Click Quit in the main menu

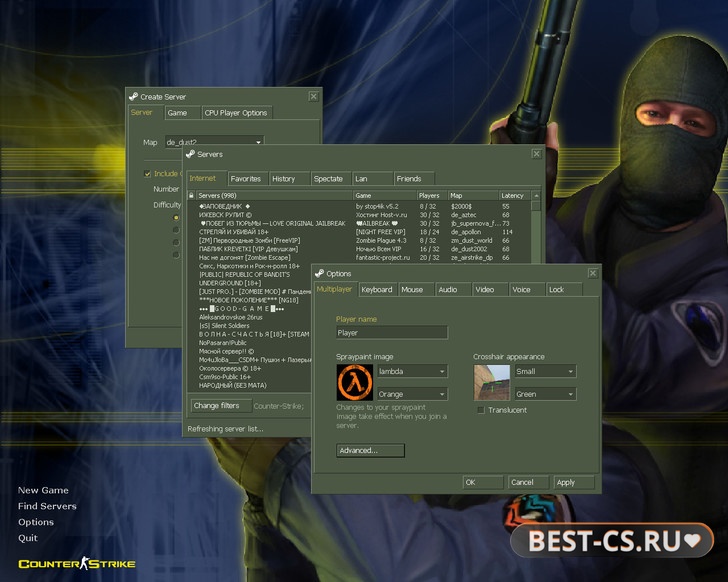coord(28,537)
